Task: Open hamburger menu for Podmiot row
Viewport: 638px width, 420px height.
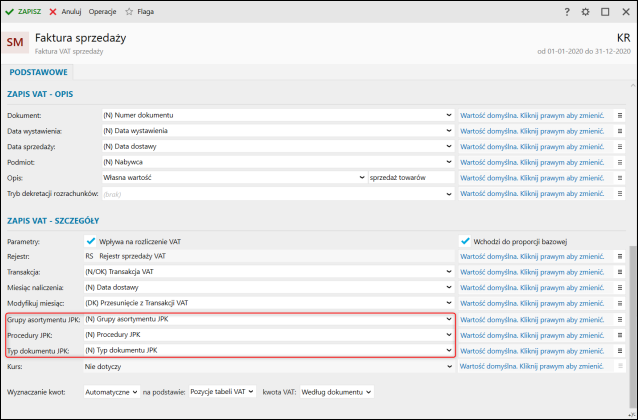Action: [620, 161]
